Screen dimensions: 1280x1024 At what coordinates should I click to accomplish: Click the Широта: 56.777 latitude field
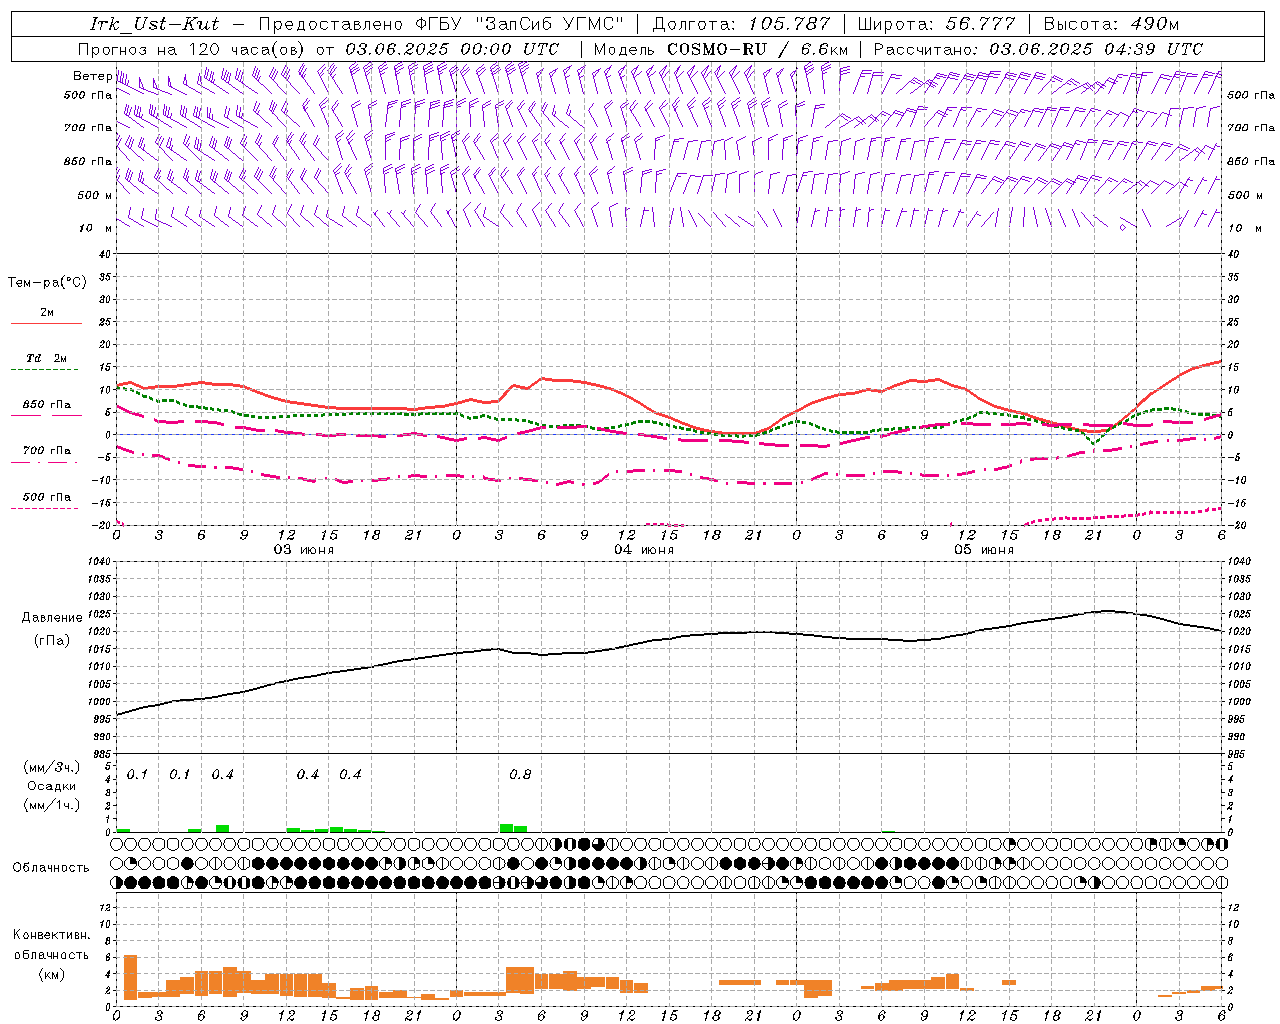(x=937, y=24)
